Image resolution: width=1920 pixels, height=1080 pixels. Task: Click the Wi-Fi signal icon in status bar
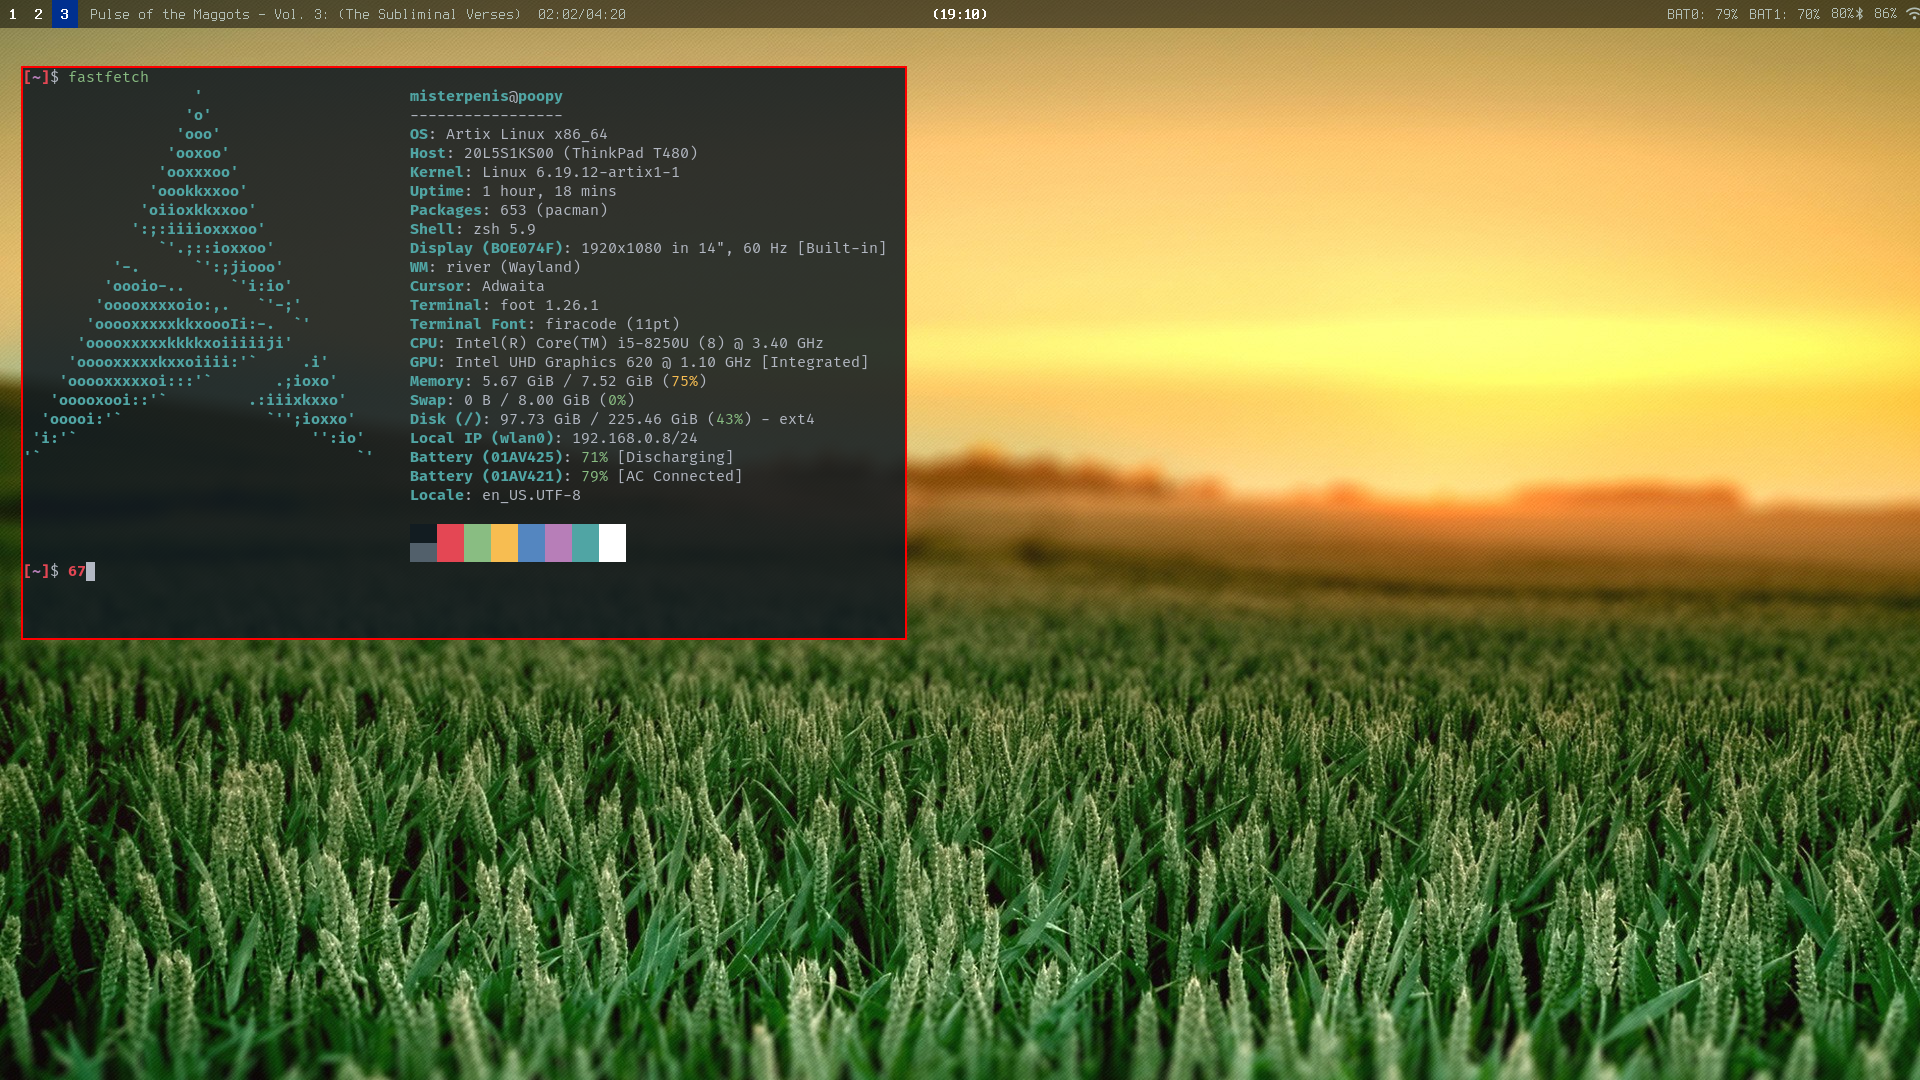(x=1911, y=14)
